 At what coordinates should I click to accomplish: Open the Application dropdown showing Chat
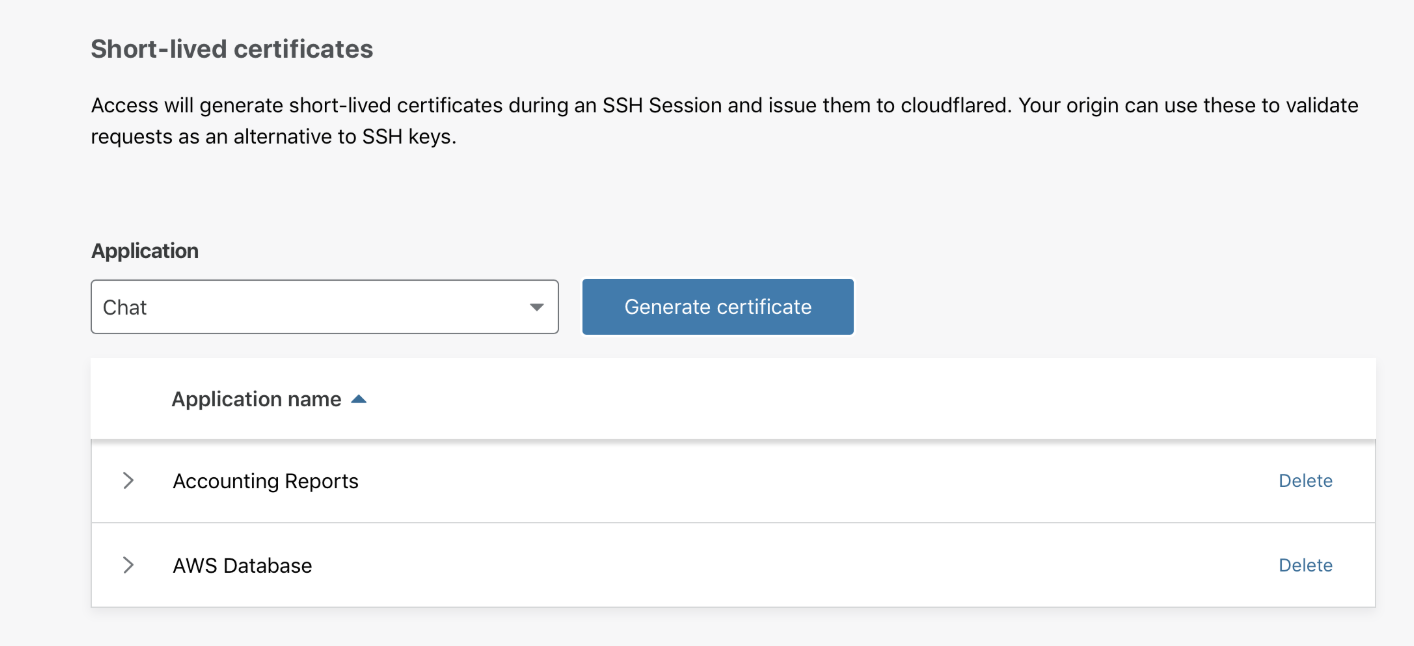pyautogui.click(x=324, y=307)
